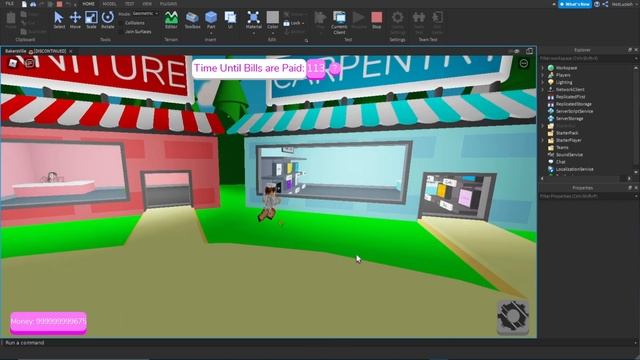This screenshot has width=640, height=360.
Task: Open the Mode Geometric dropdown
Action: (145, 13)
